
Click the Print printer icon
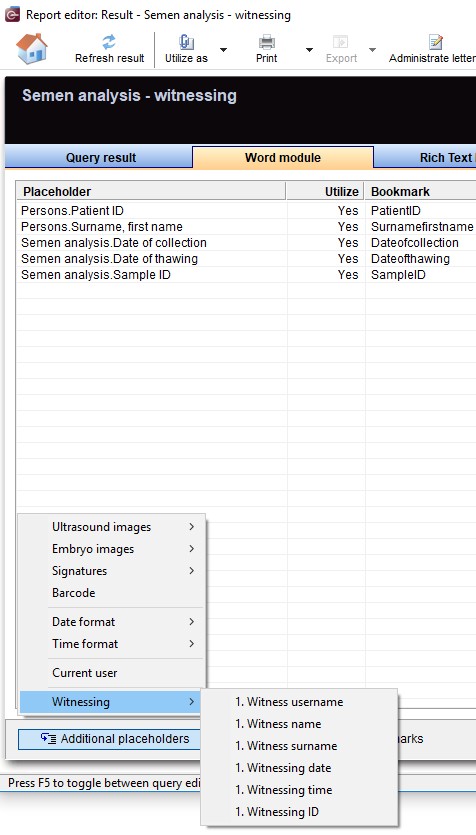(266, 42)
